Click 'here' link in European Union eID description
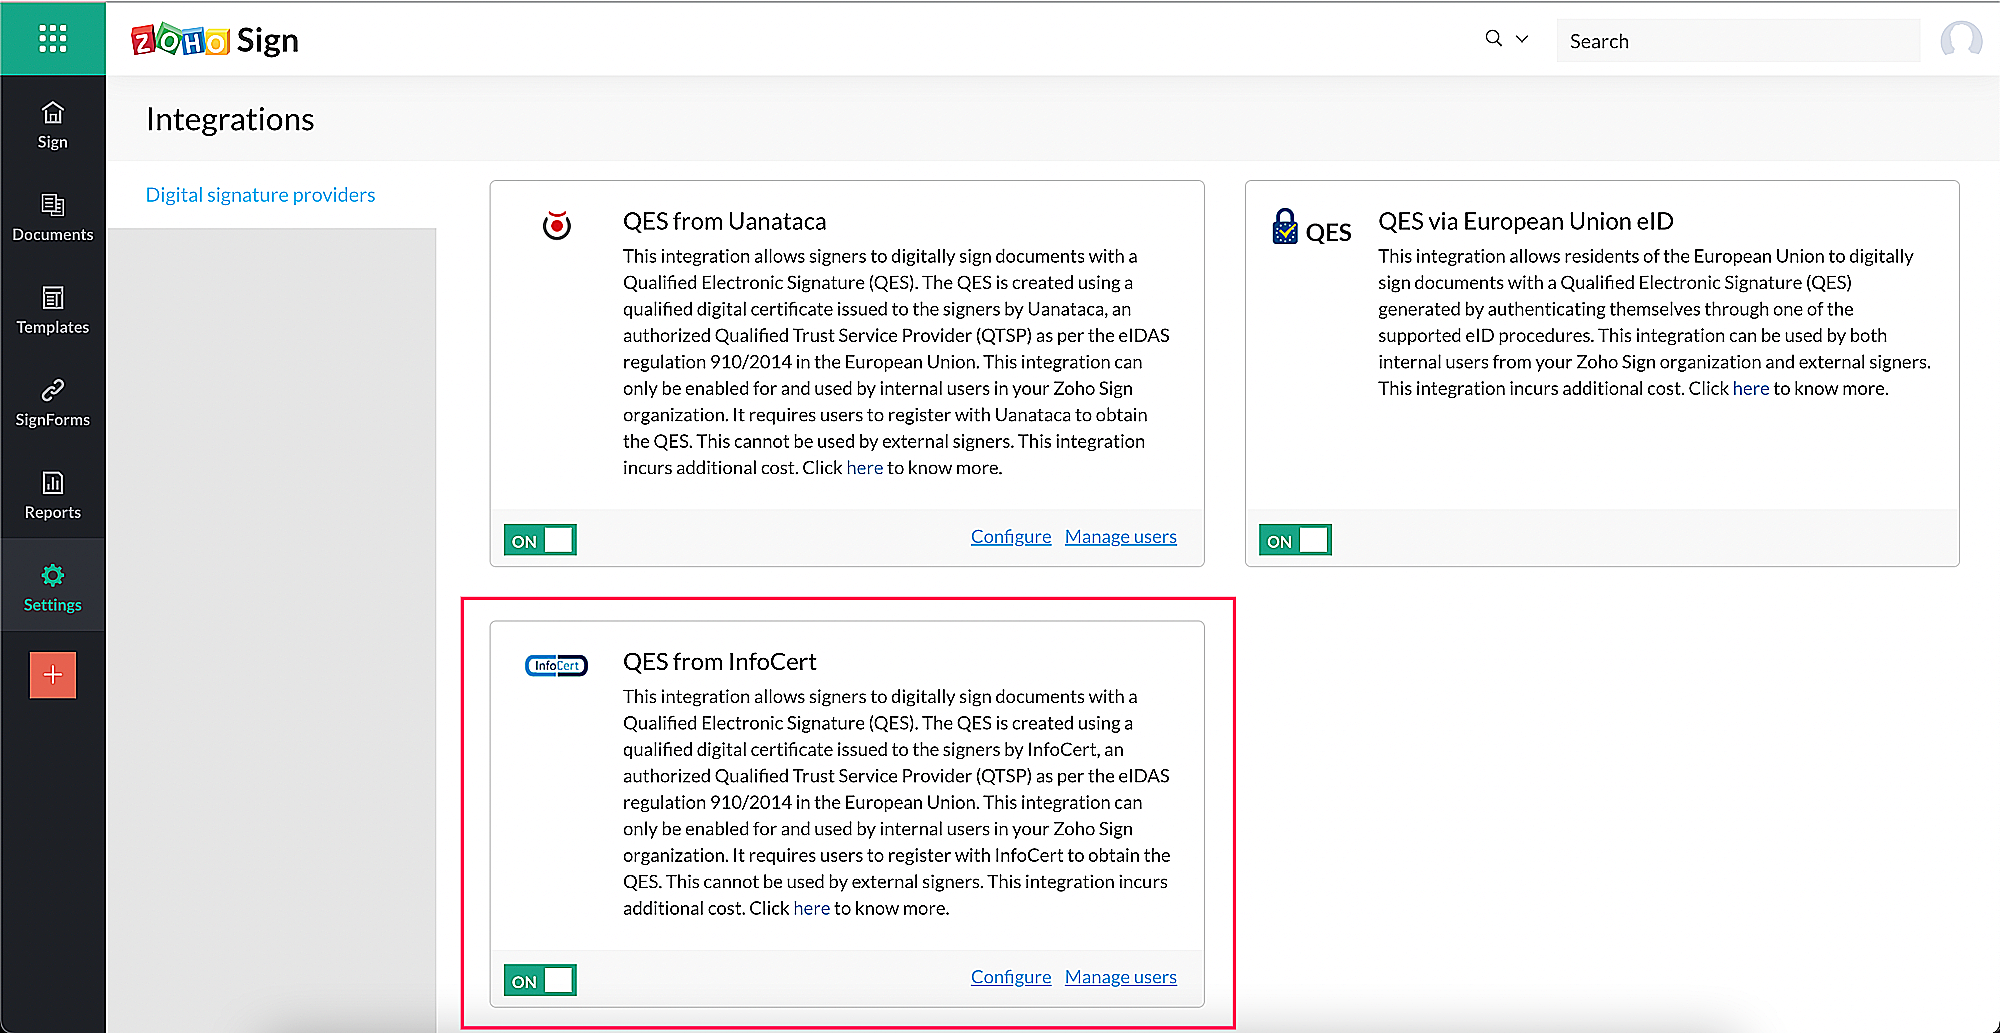The width and height of the screenshot is (2000, 1033). (1750, 389)
